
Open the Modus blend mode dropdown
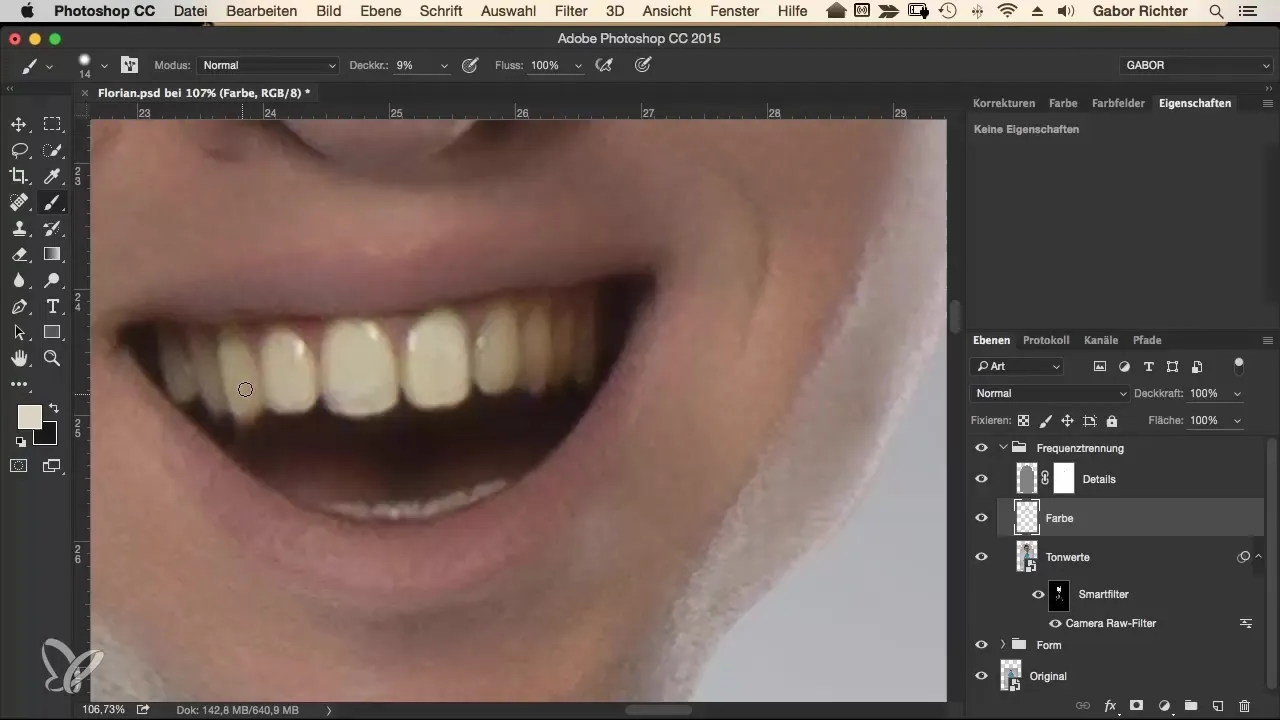268,65
